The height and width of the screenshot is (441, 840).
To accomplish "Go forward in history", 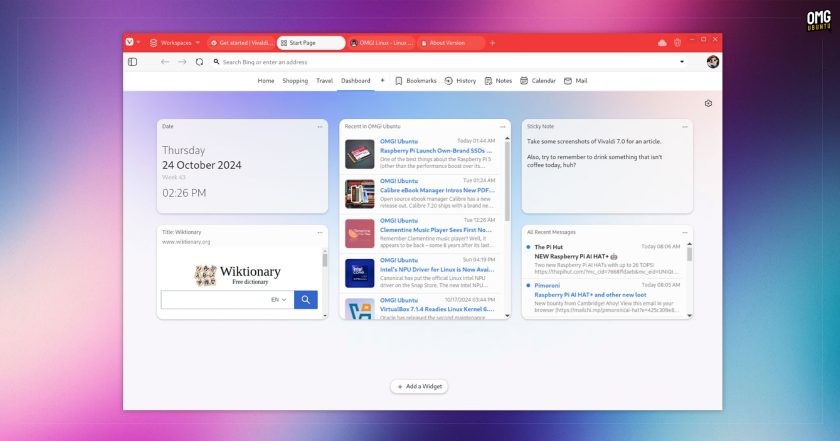I will (x=182, y=62).
